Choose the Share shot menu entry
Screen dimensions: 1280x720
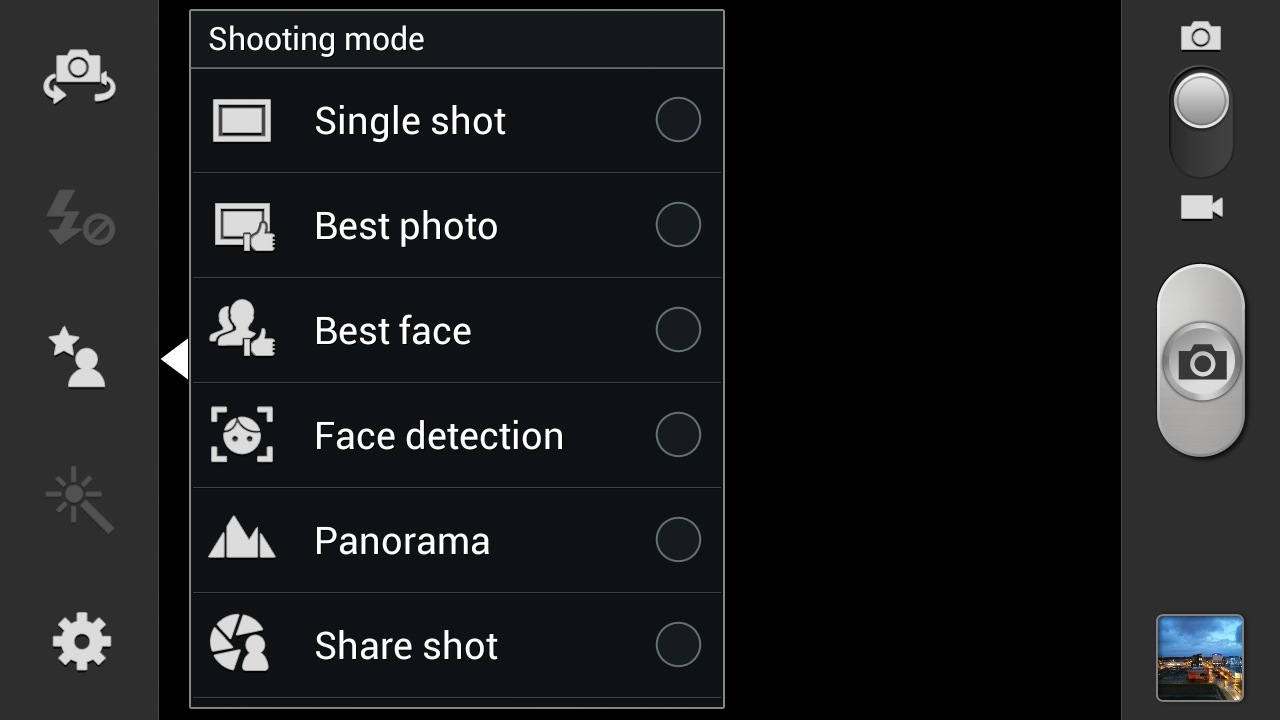[457, 645]
